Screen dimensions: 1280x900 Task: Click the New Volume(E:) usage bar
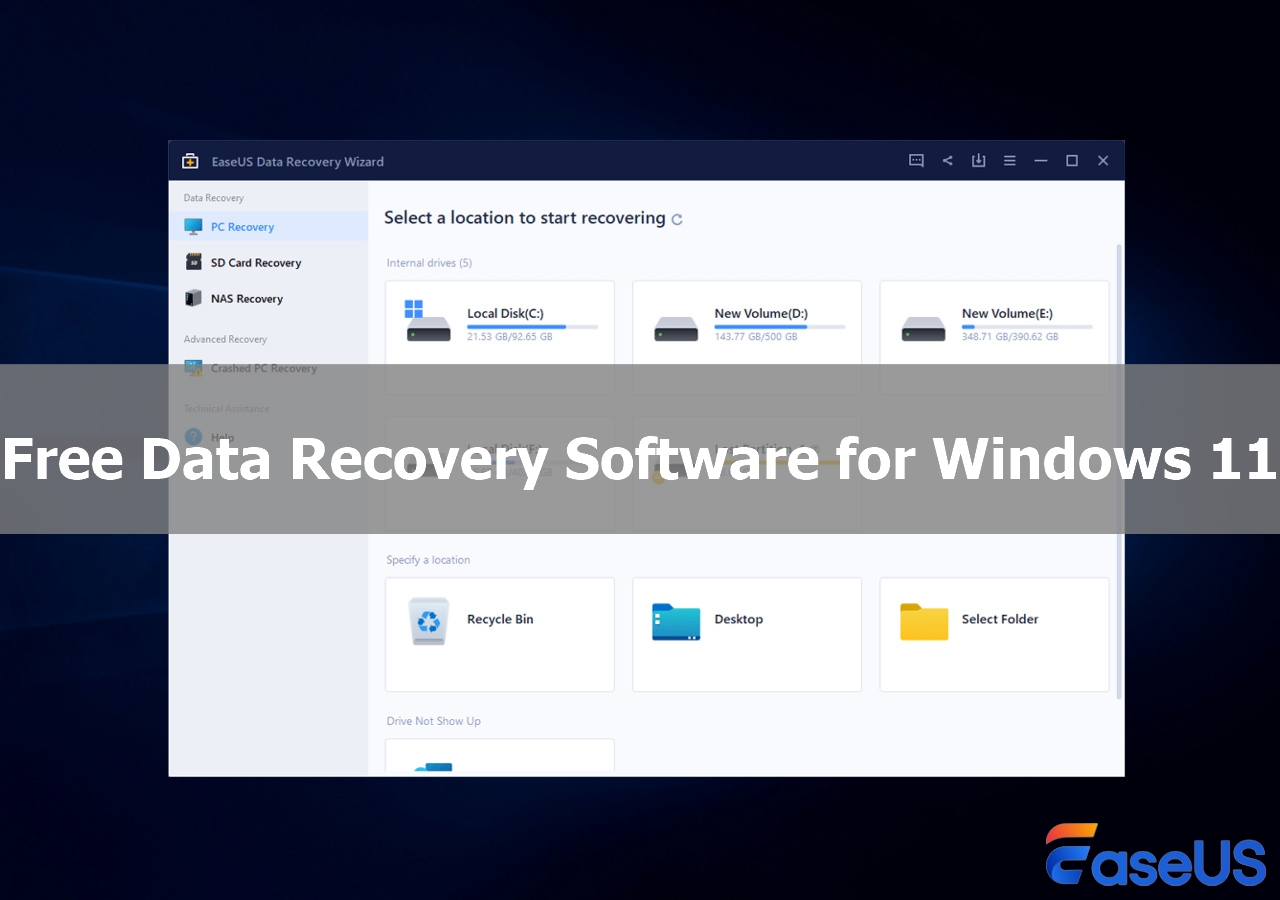pos(1027,327)
